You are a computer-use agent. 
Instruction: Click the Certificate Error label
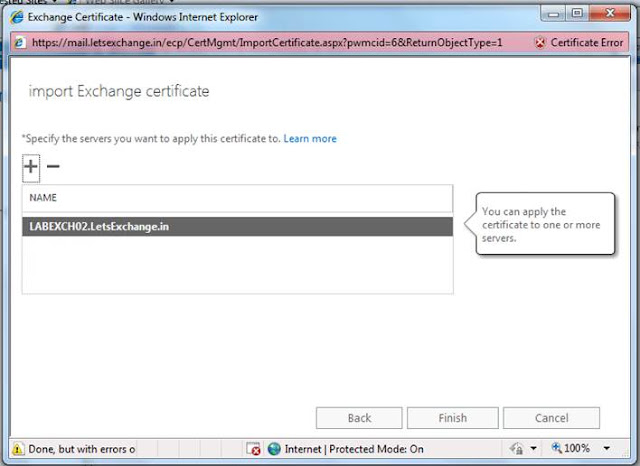coord(587,42)
